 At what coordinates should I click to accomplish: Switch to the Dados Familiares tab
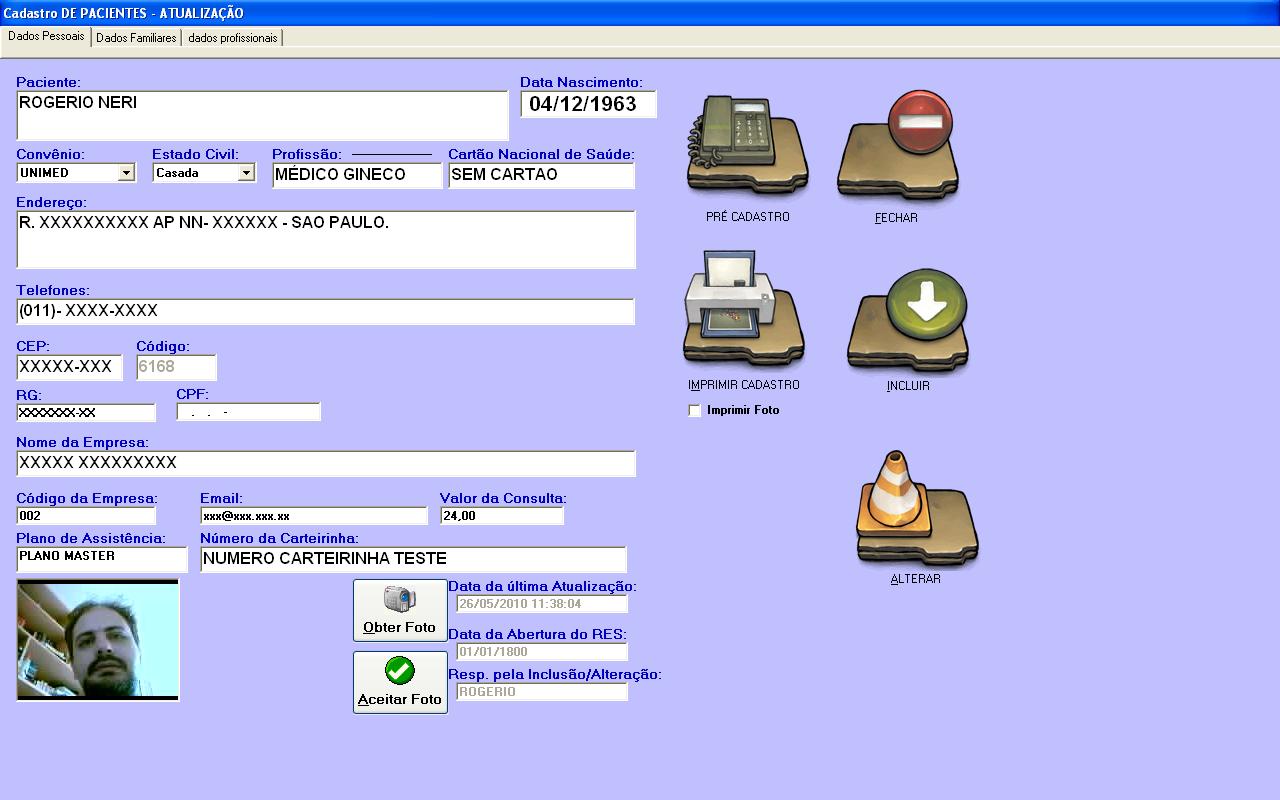[136, 37]
